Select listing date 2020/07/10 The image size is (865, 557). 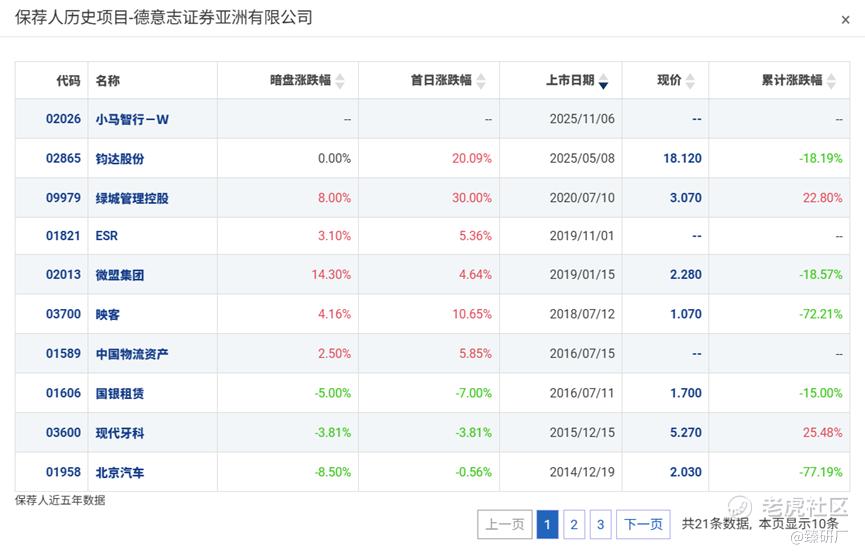point(582,198)
